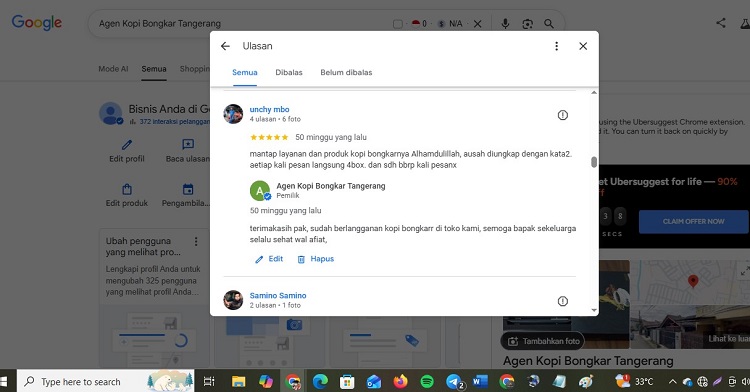Go back using the Ulasan arrow

pos(225,46)
